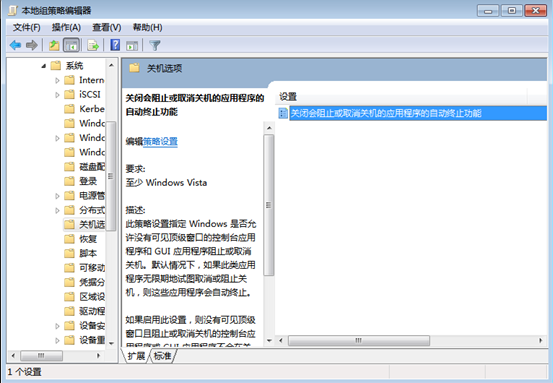
Task: Expand the 设备重 tree node
Action: point(57,340)
